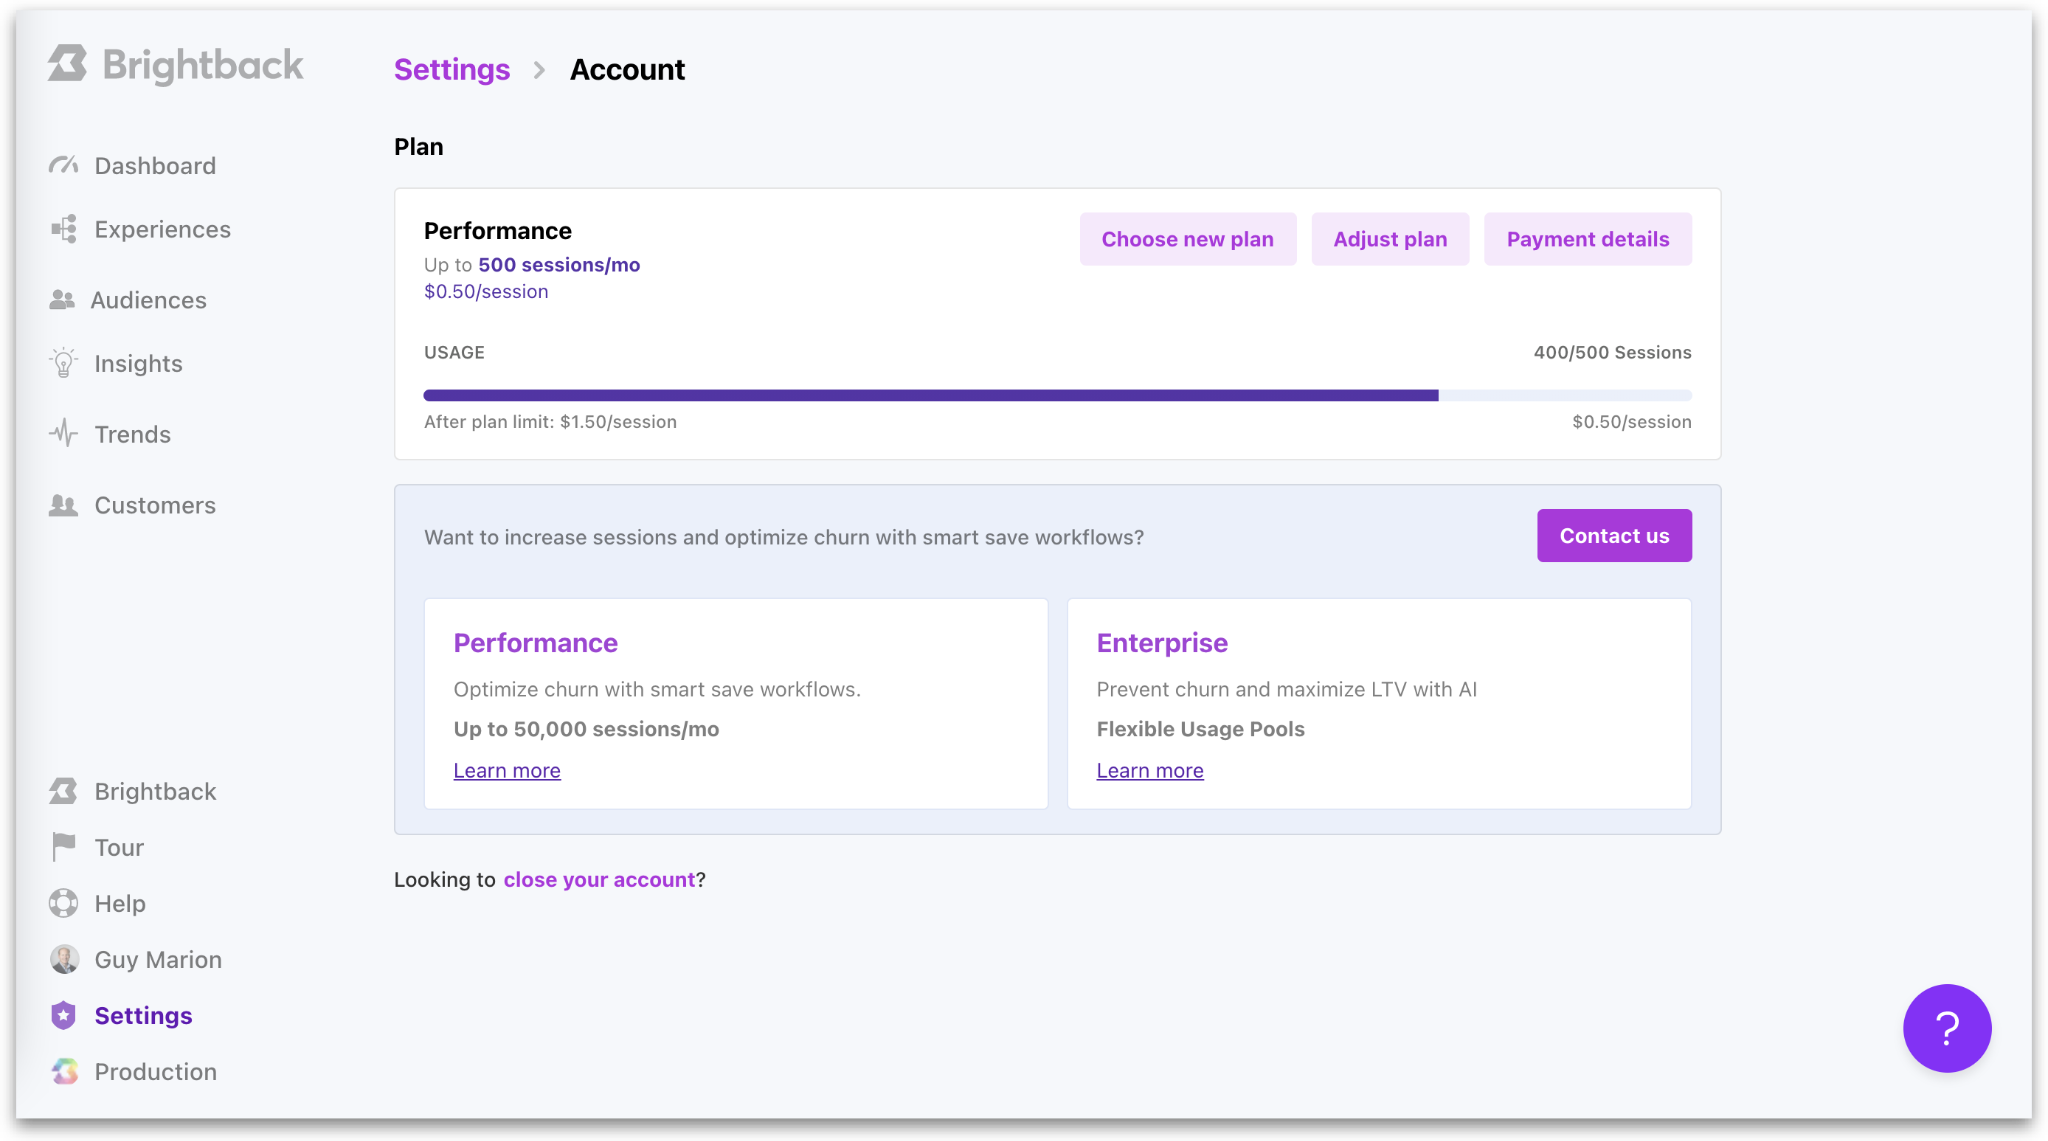The image size is (2048, 1141).
Task: Open the floating question mark help button
Action: 1946,1028
